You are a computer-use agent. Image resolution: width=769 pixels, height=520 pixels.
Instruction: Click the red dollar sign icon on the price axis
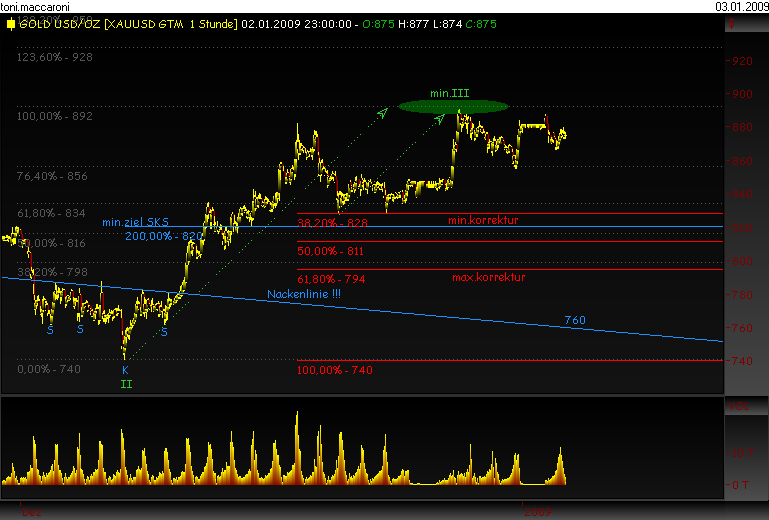pos(732,24)
